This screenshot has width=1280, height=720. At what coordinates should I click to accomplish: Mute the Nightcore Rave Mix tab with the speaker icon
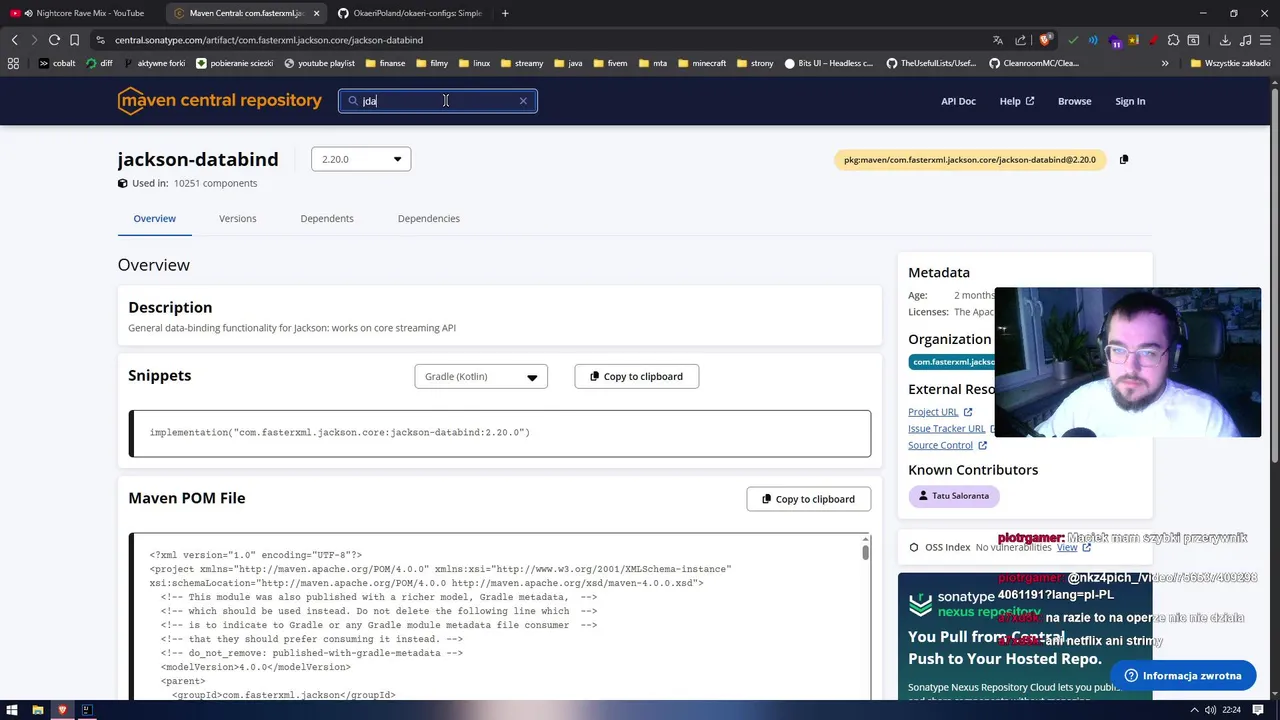click(x=27, y=13)
